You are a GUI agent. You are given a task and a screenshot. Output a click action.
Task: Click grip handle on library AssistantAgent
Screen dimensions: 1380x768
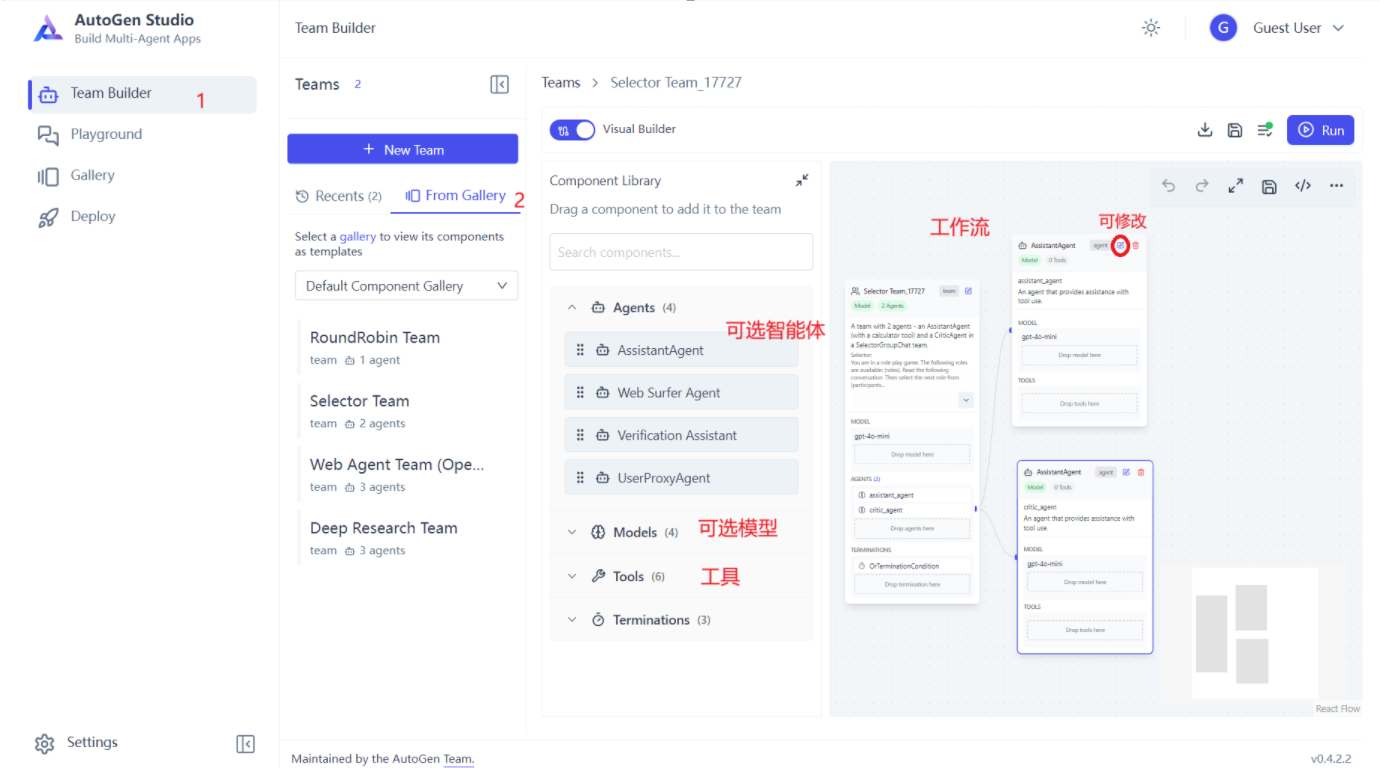[580, 351]
